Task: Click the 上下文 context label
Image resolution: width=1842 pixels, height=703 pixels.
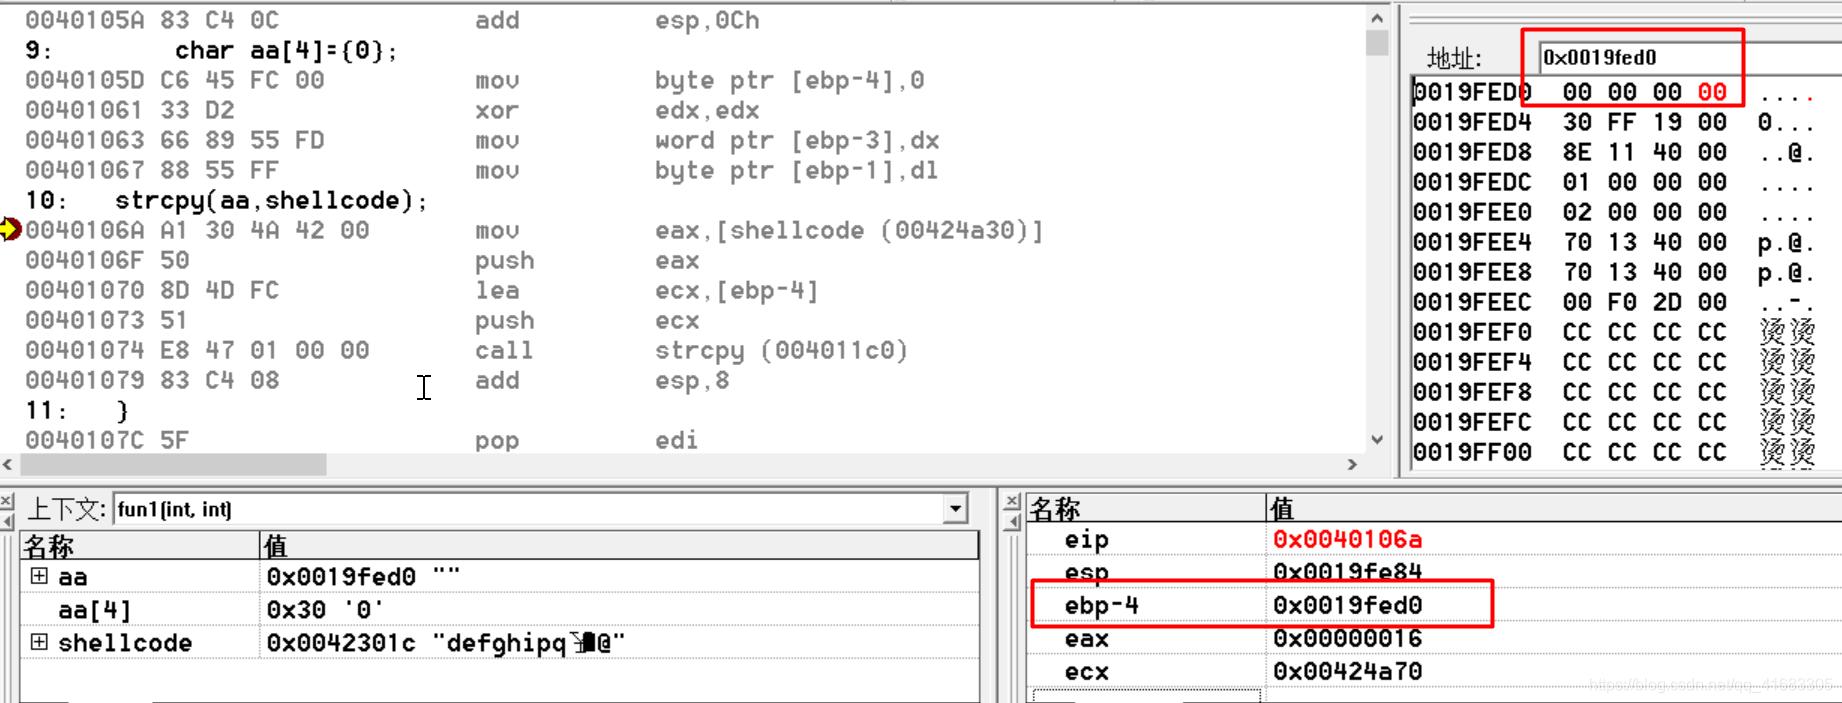Action: coord(66,509)
